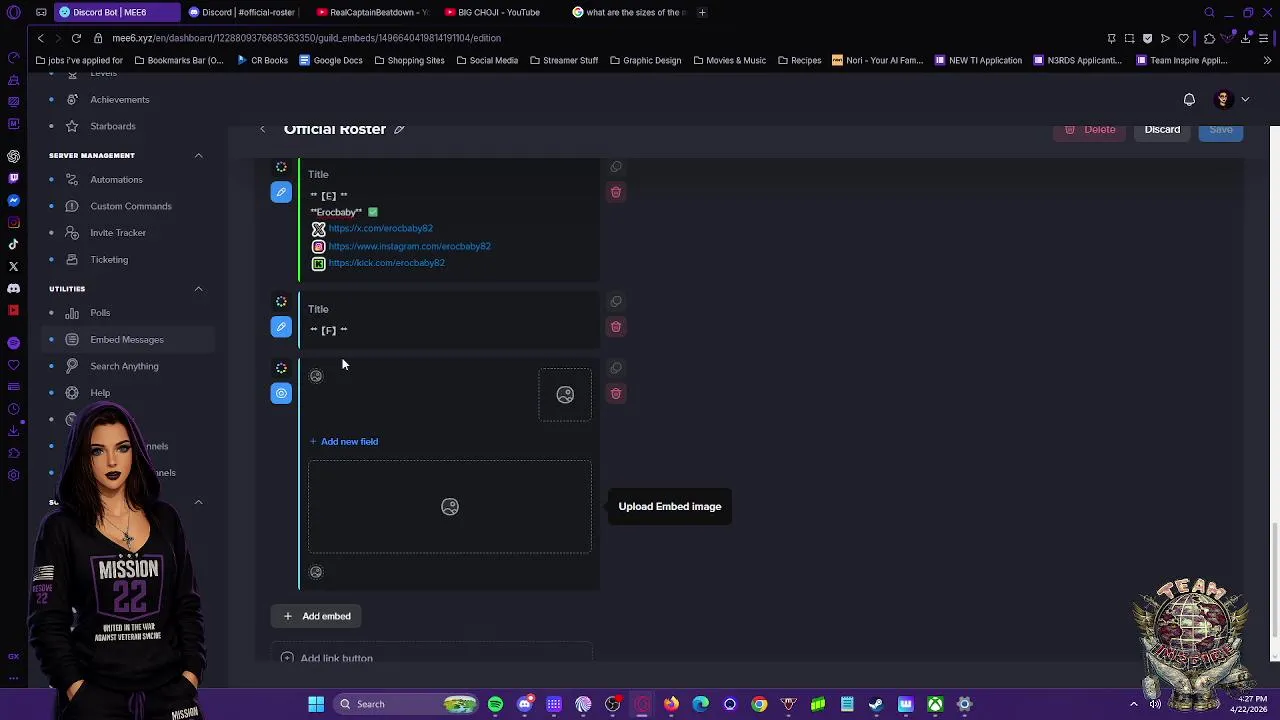
Task: Collapse the Server Management section
Action: coord(198,155)
